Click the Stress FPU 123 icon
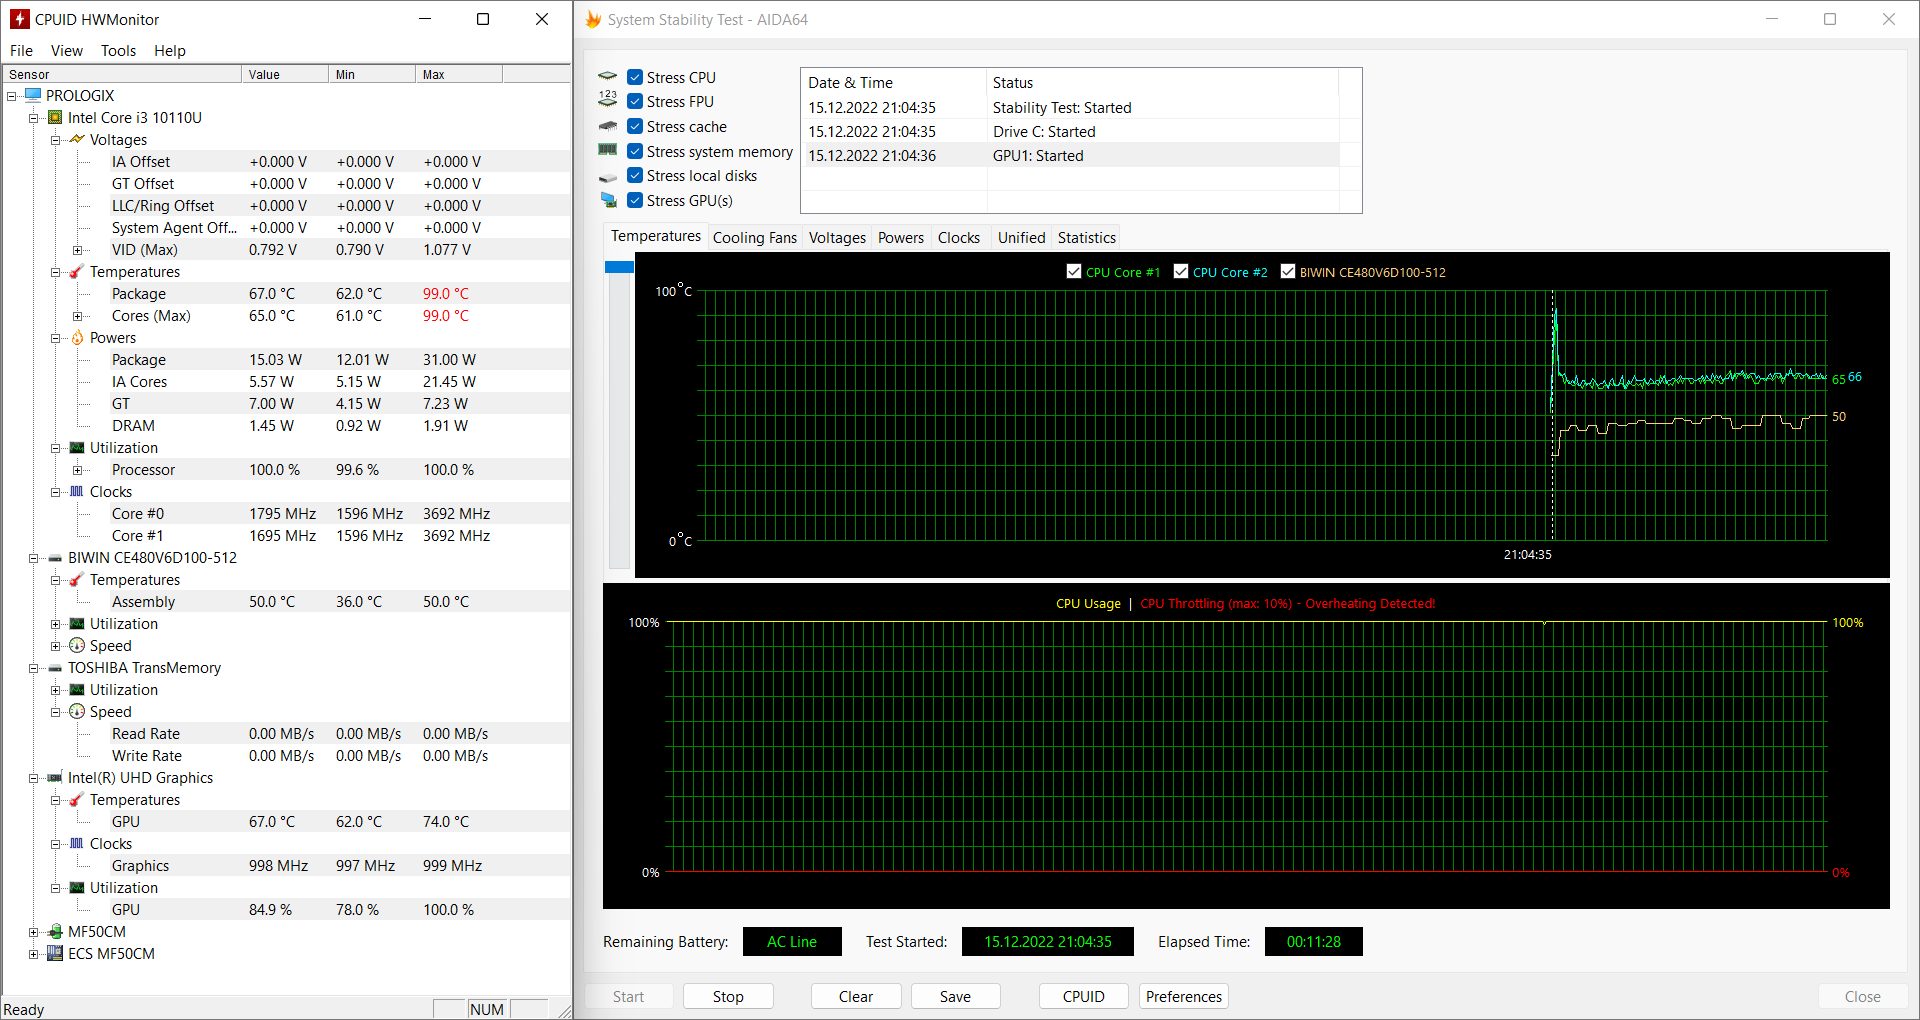The height and width of the screenshot is (1020, 1920). click(x=608, y=99)
